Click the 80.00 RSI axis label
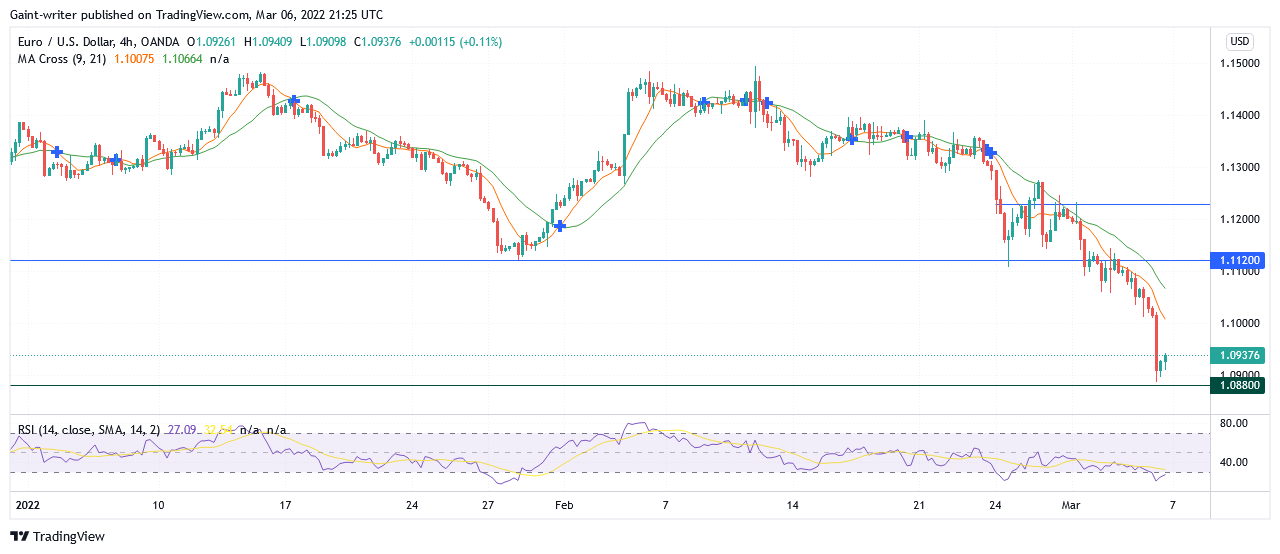 1233,424
